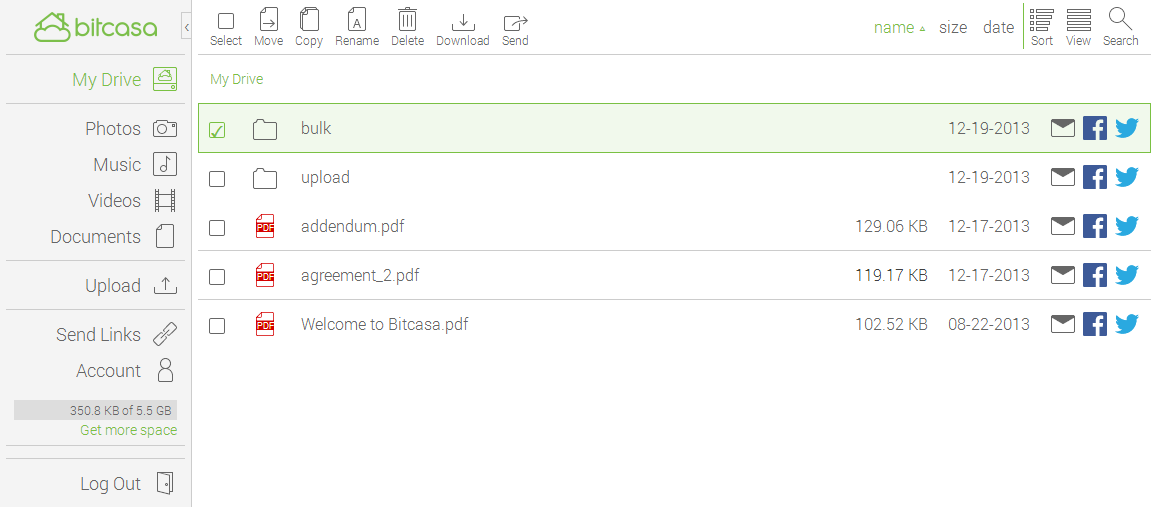Click the Get more space link
The image size is (1157, 507).
129,430
